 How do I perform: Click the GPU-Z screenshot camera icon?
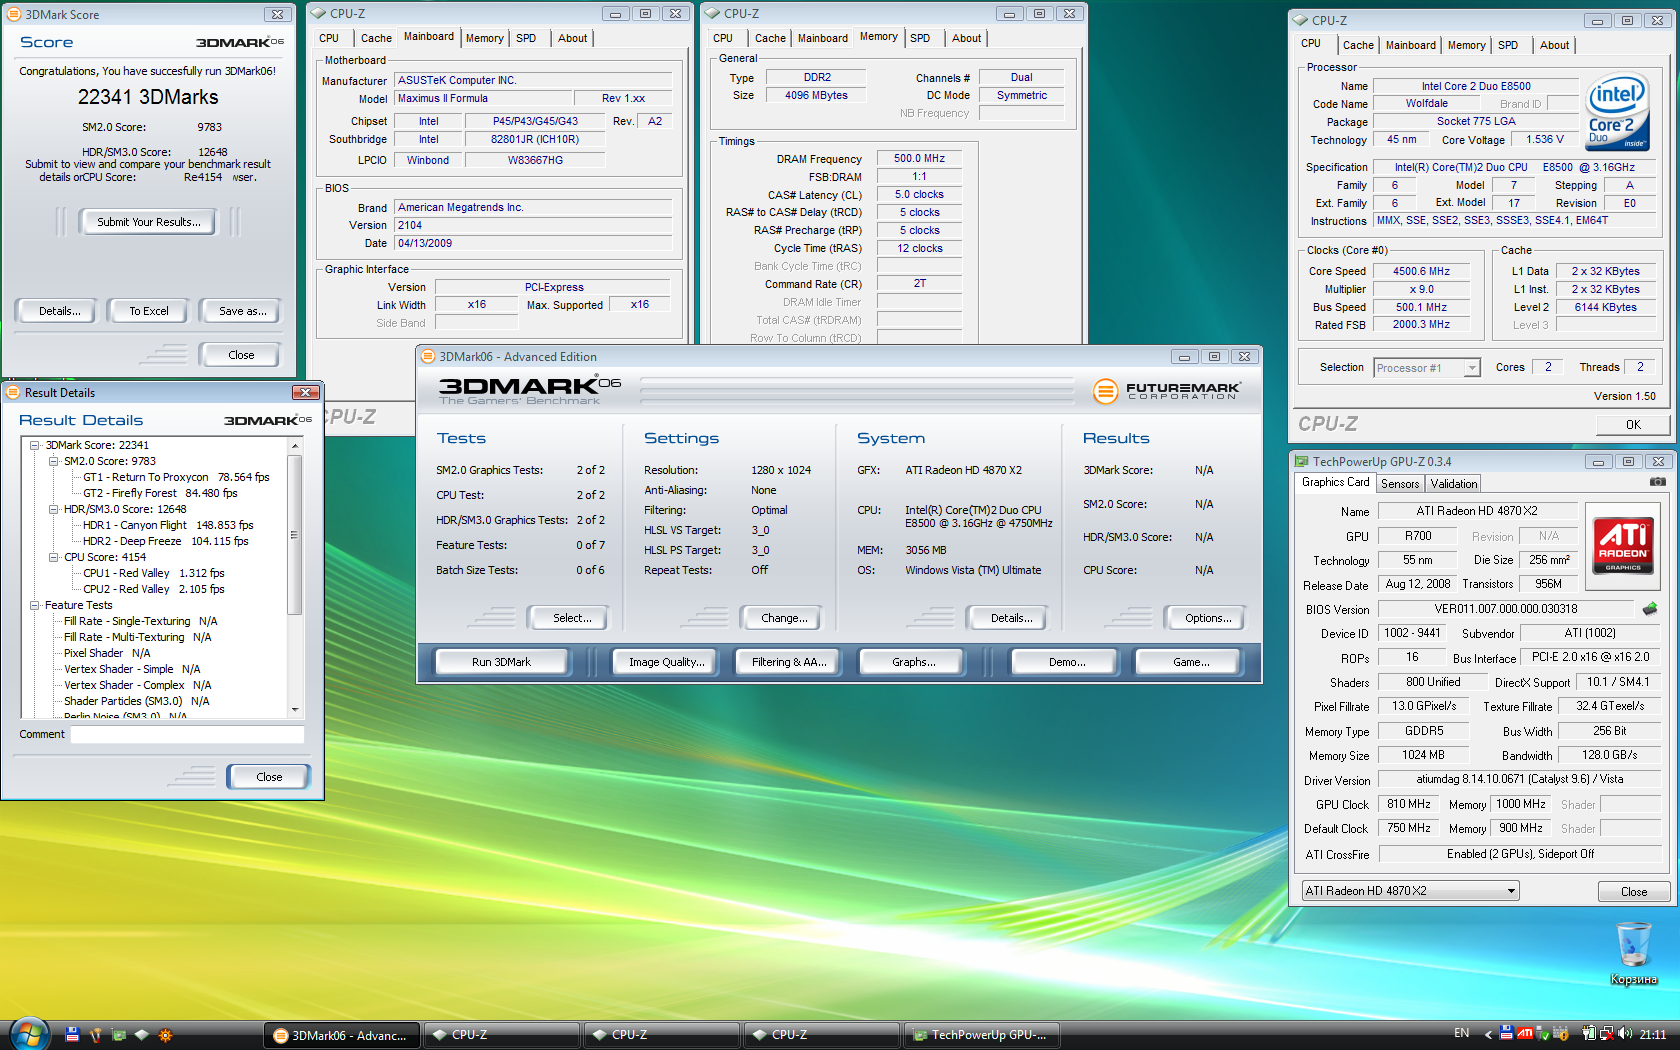click(x=1657, y=482)
